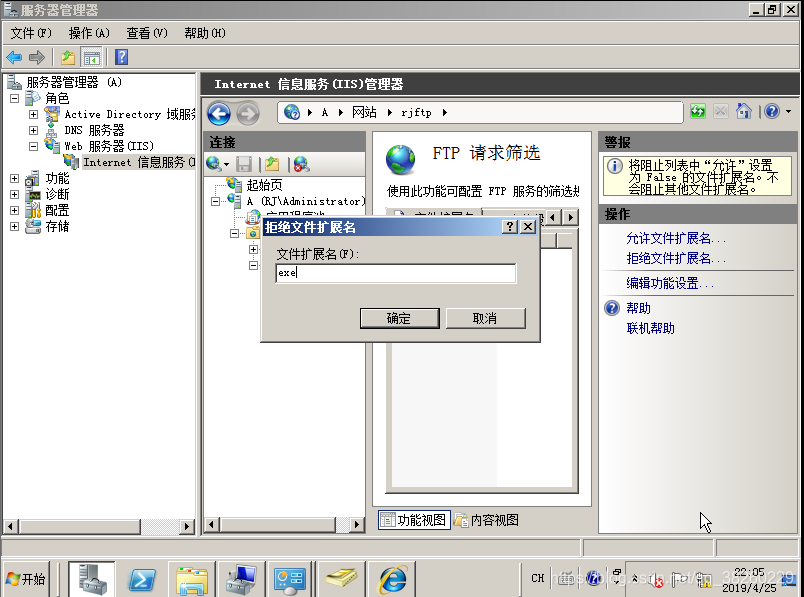Click the globe icon in the IIS address bar
The height and width of the screenshot is (597, 804).
292,112
